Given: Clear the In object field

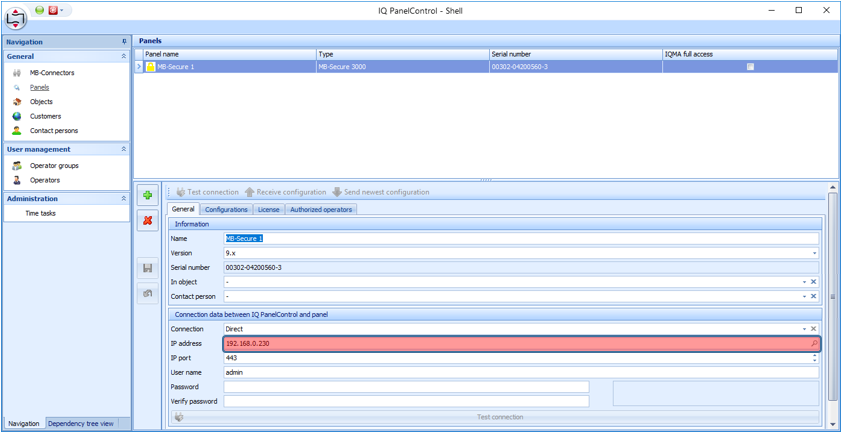Looking at the screenshot, I should 814,282.
